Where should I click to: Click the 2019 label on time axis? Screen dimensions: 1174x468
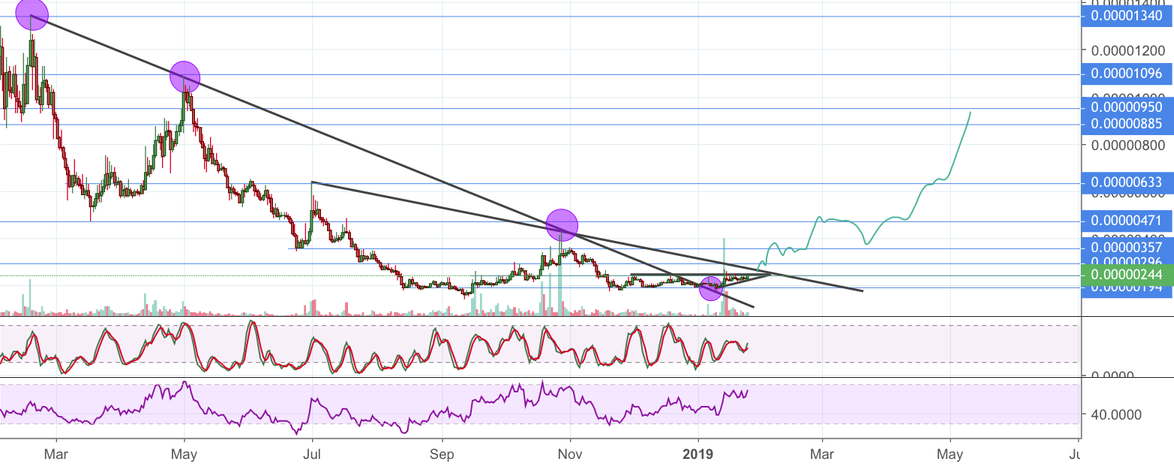click(697, 451)
